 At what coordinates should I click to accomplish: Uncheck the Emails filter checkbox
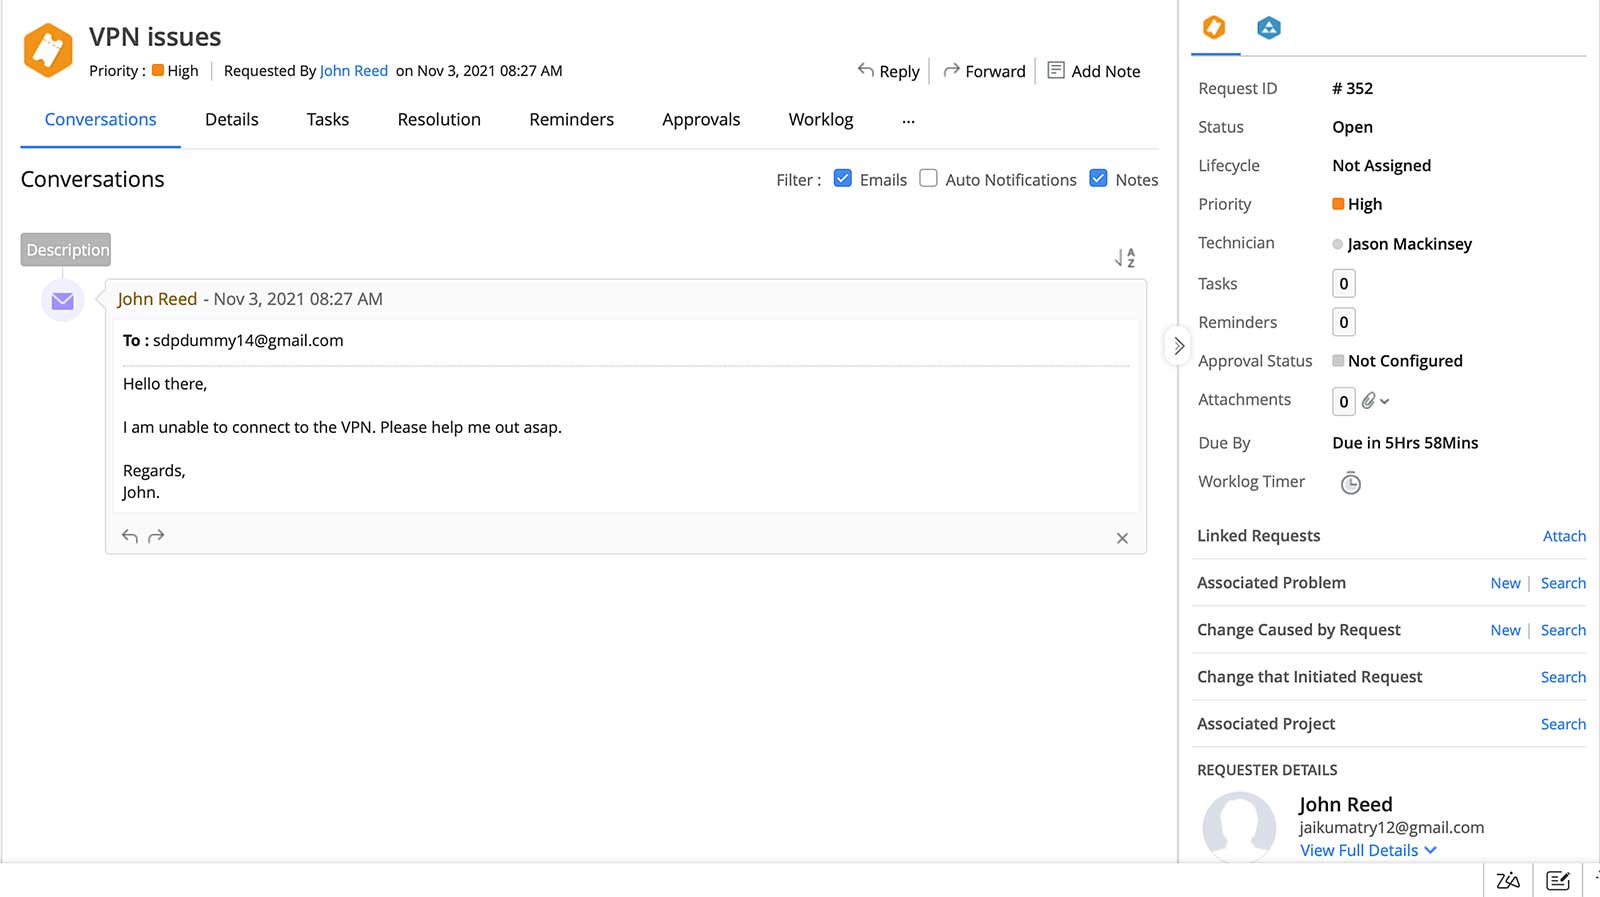tap(843, 178)
